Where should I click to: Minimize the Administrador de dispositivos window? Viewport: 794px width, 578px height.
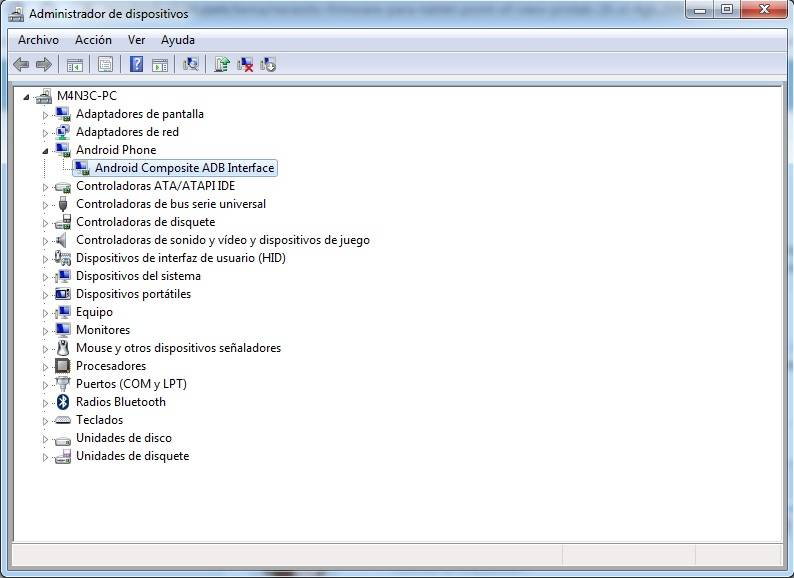coord(700,10)
